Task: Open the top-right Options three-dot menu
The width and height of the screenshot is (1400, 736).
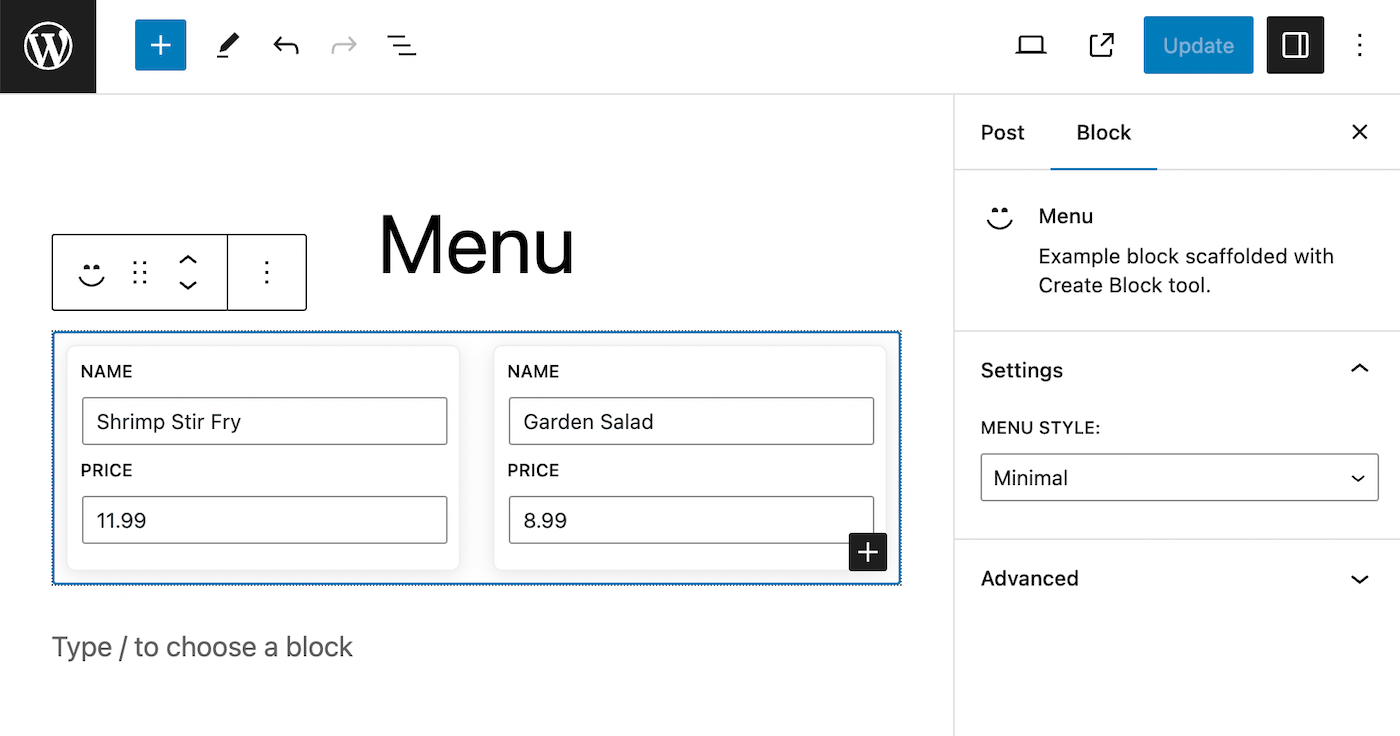Action: (1360, 46)
